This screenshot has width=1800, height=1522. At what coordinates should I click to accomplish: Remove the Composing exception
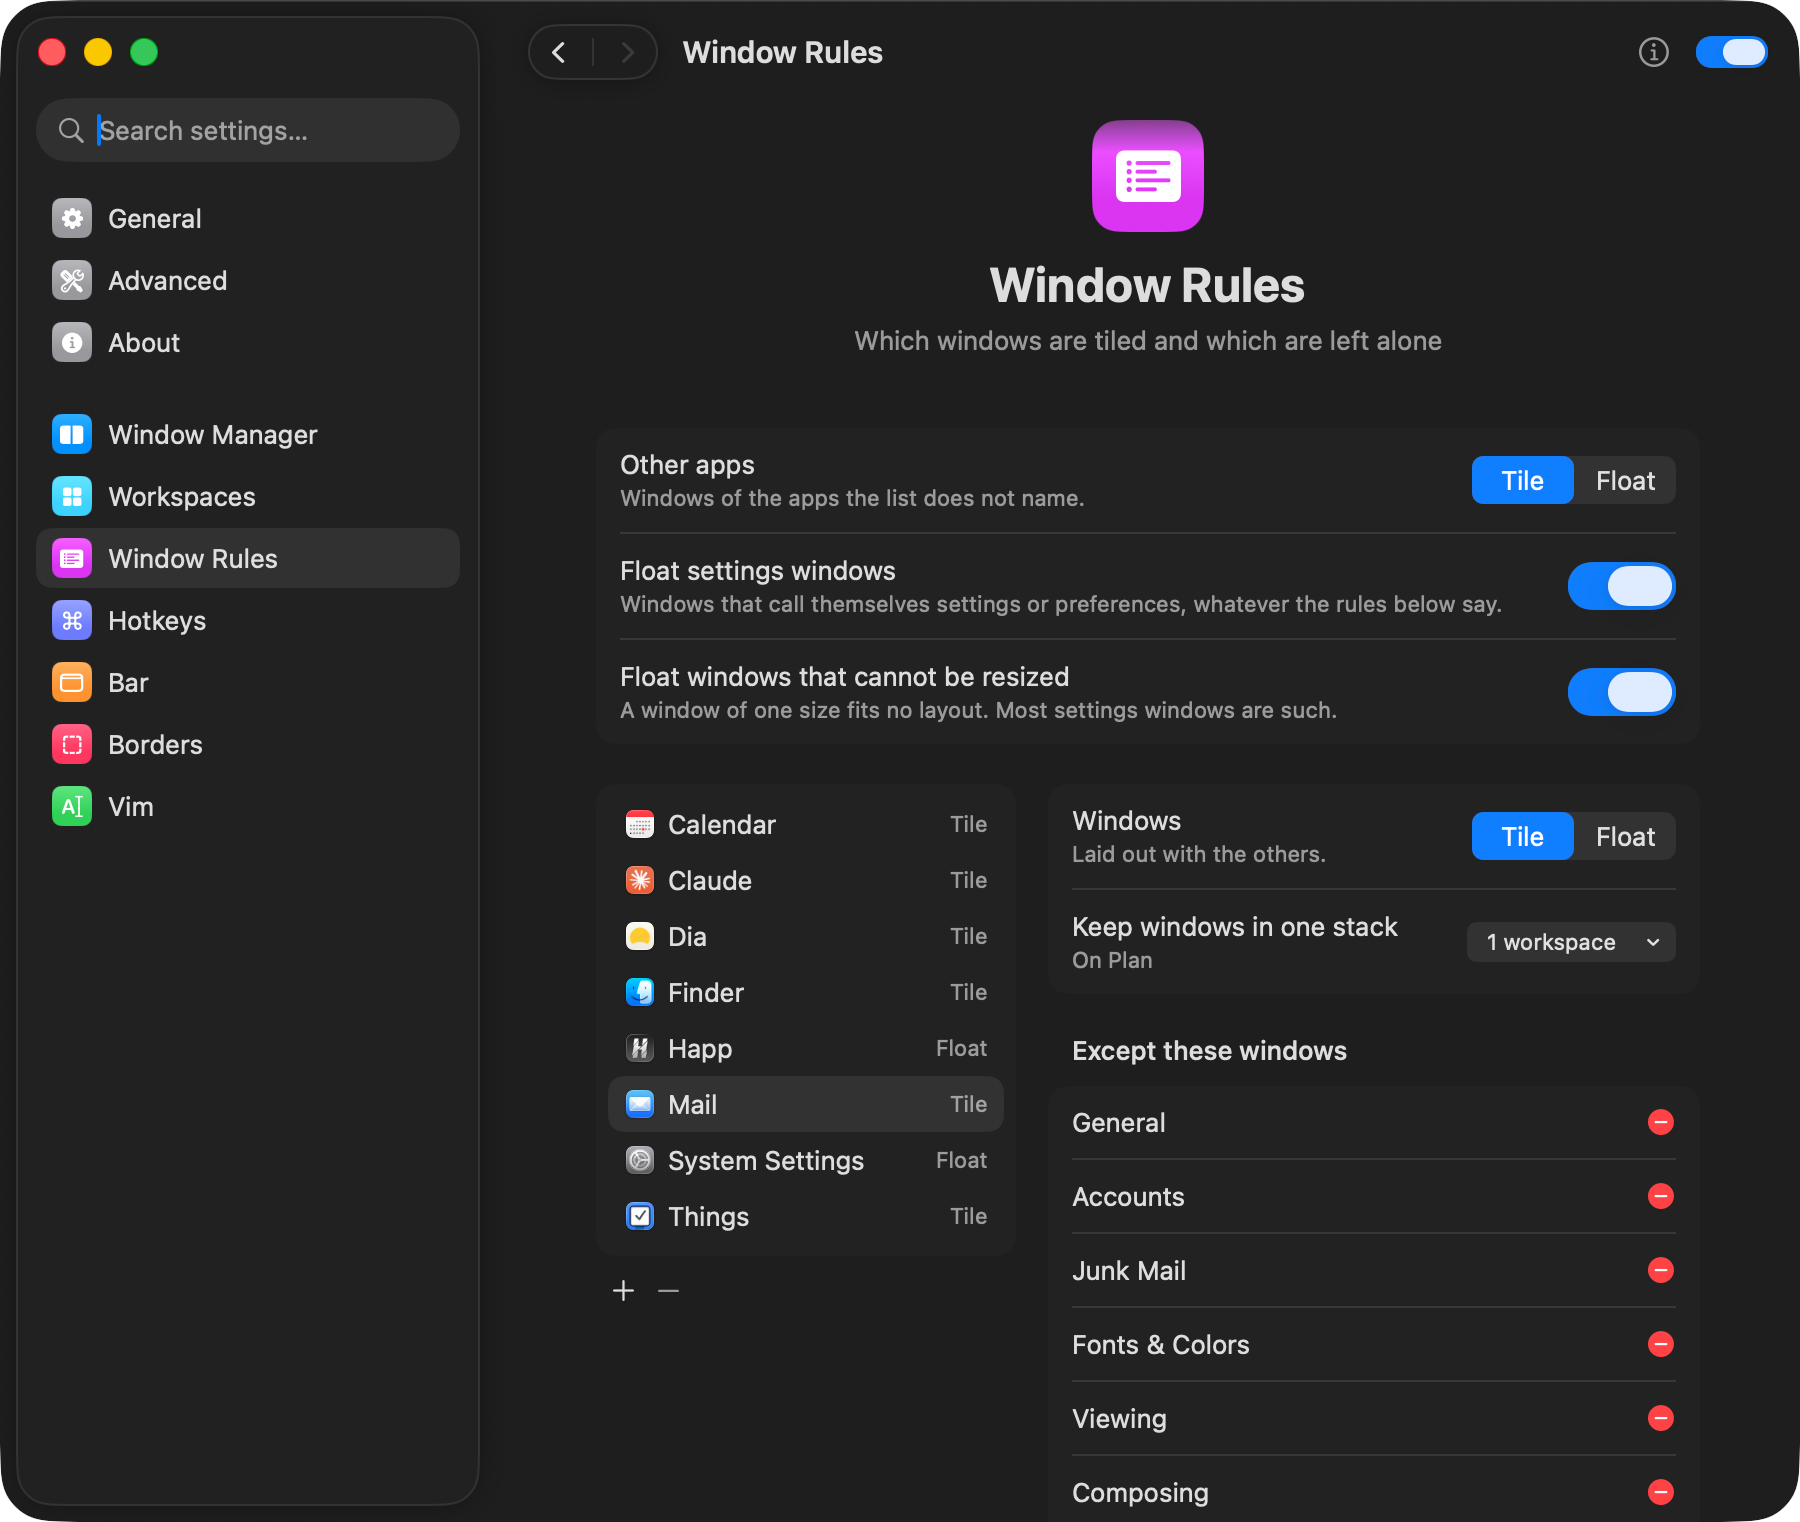coord(1661,1492)
